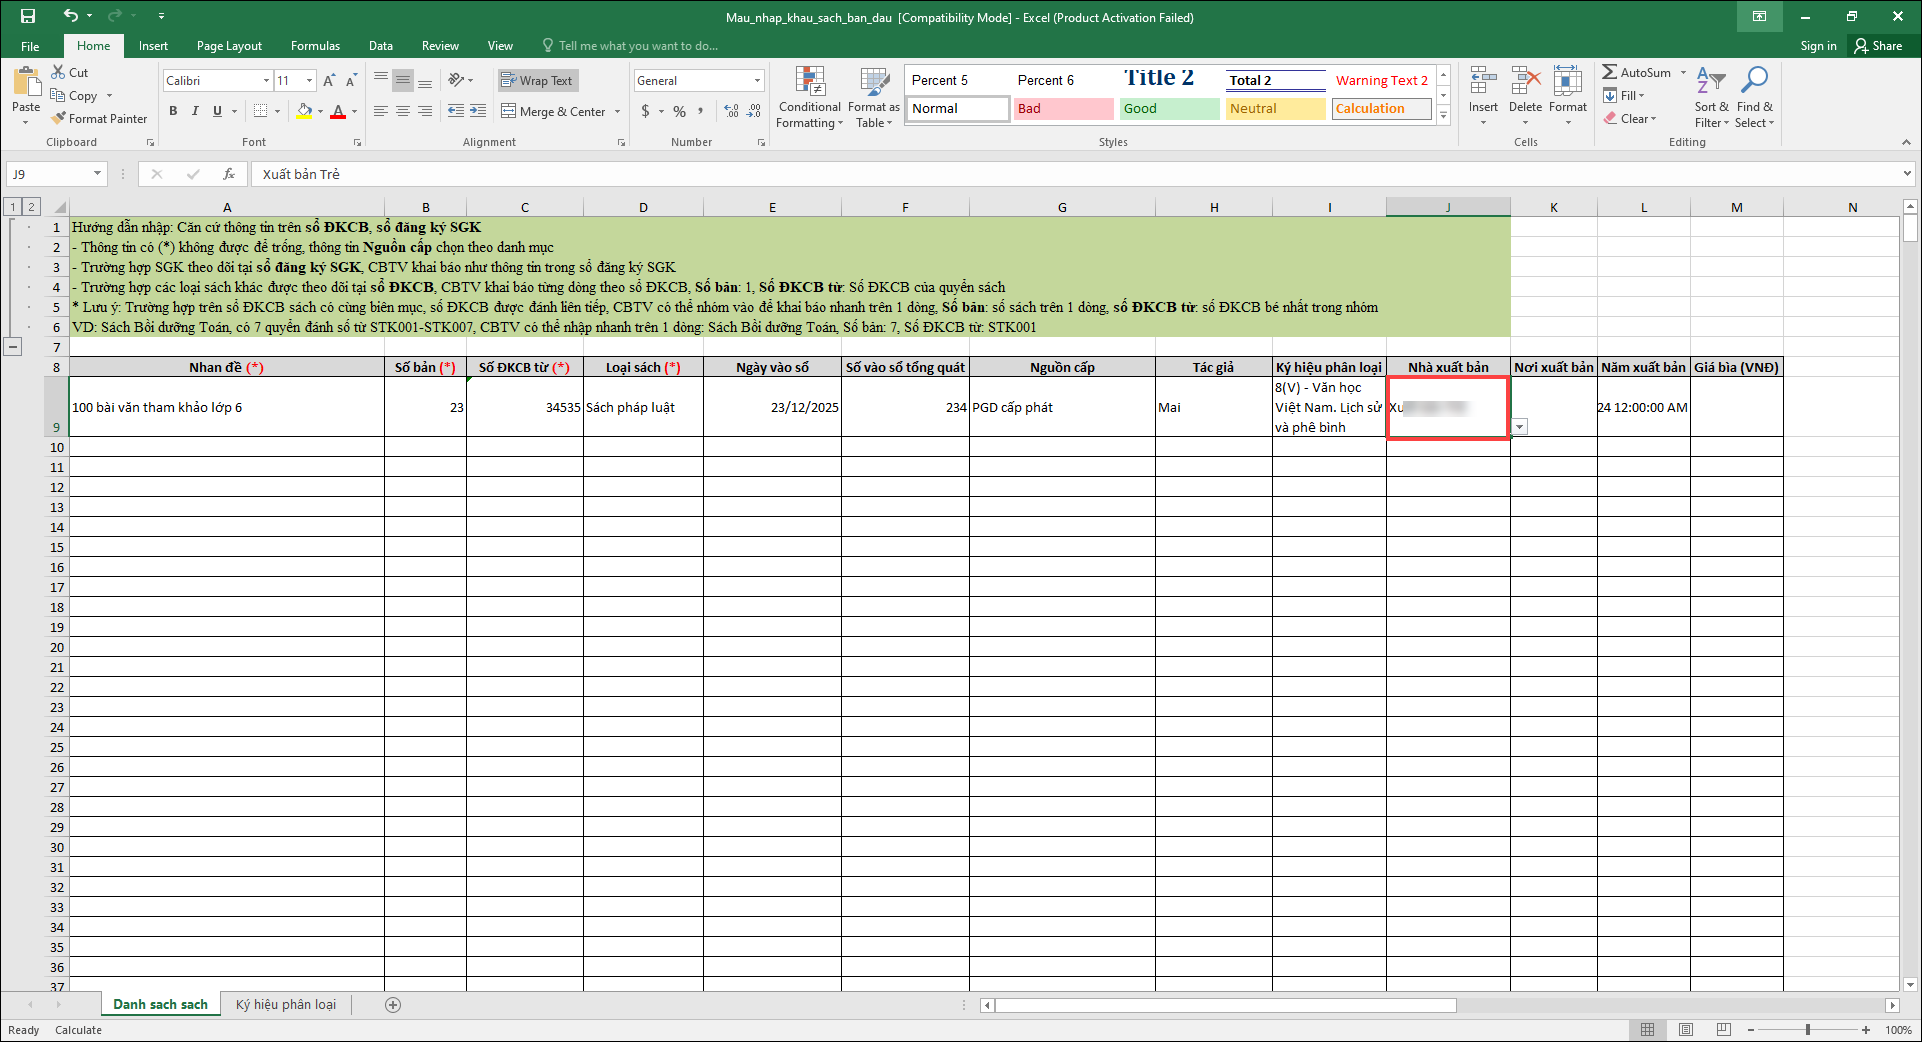Toggle Underline formatting

pos(217,111)
